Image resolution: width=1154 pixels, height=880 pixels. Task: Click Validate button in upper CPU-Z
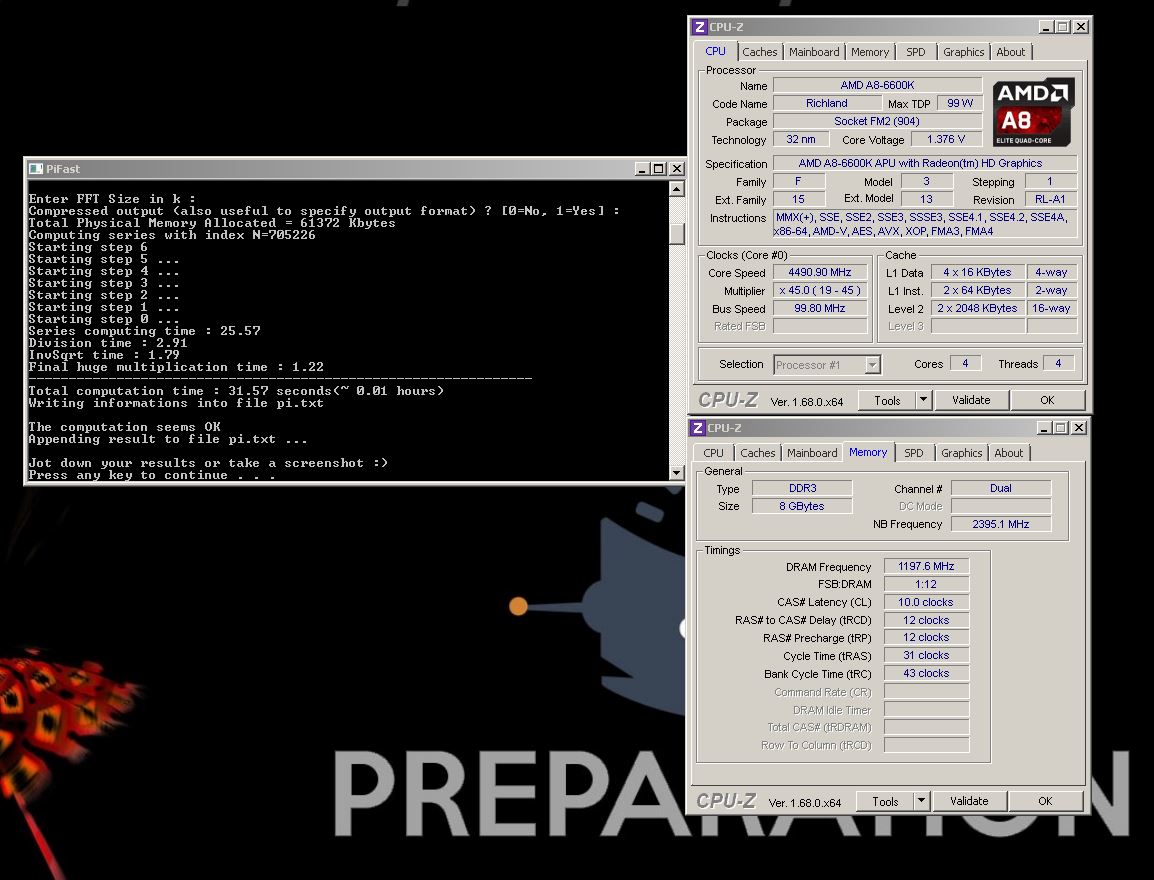(x=971, y=400)
